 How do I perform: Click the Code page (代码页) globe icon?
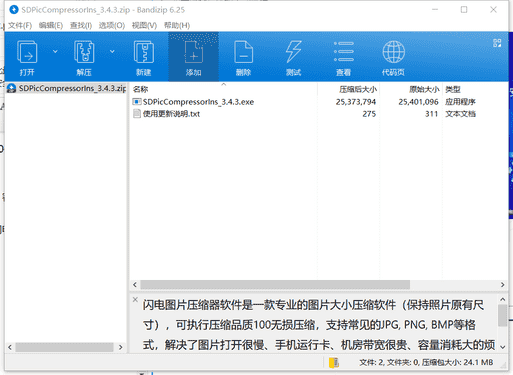click(x=394, y=52)
